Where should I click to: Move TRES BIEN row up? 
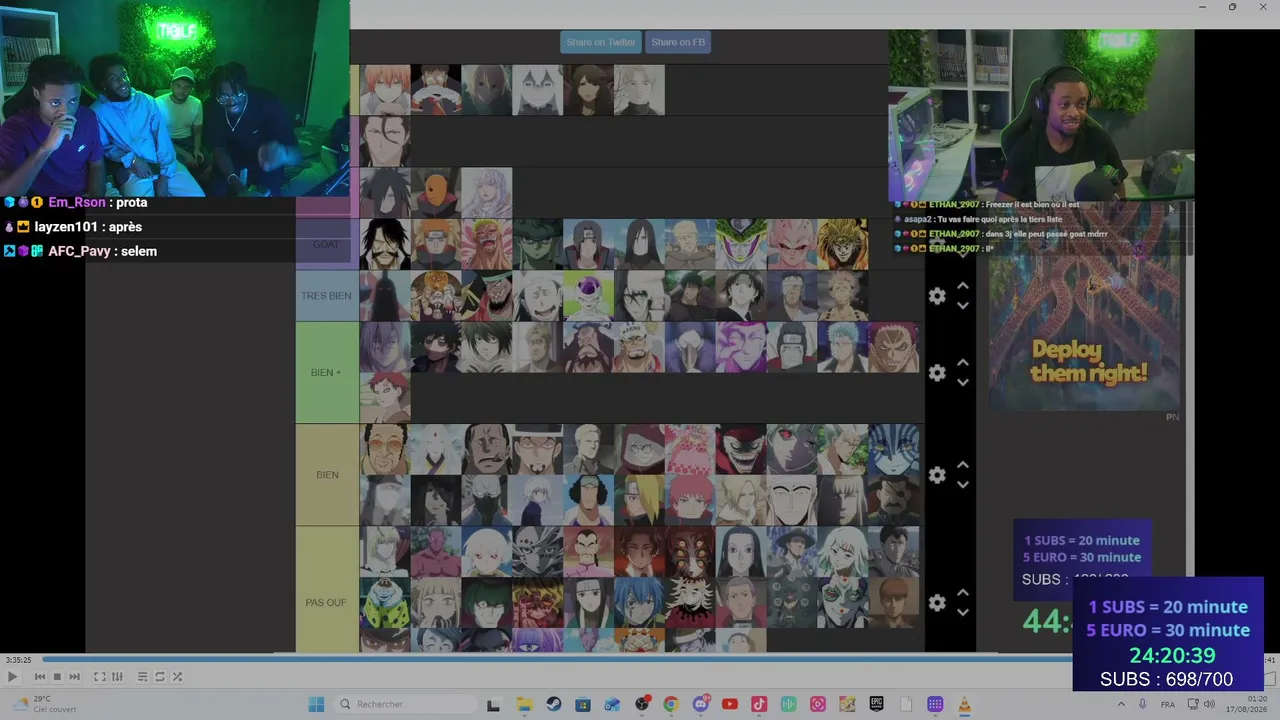[962, 286]
